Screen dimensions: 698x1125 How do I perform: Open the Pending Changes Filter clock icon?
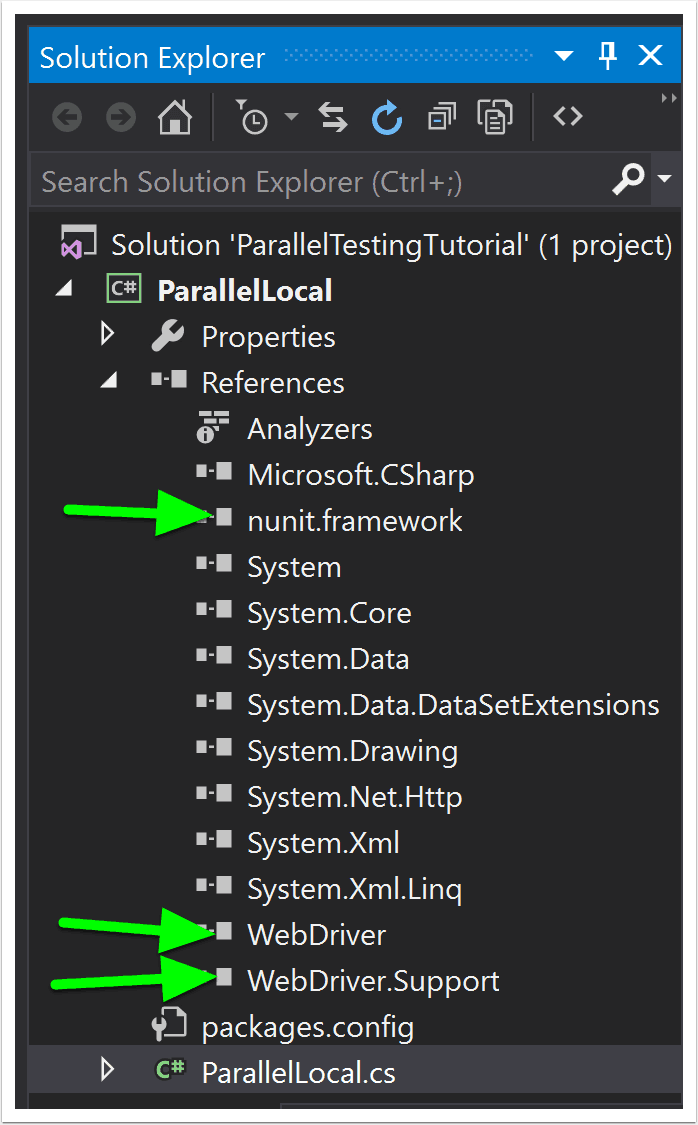[x=252, y=117]
